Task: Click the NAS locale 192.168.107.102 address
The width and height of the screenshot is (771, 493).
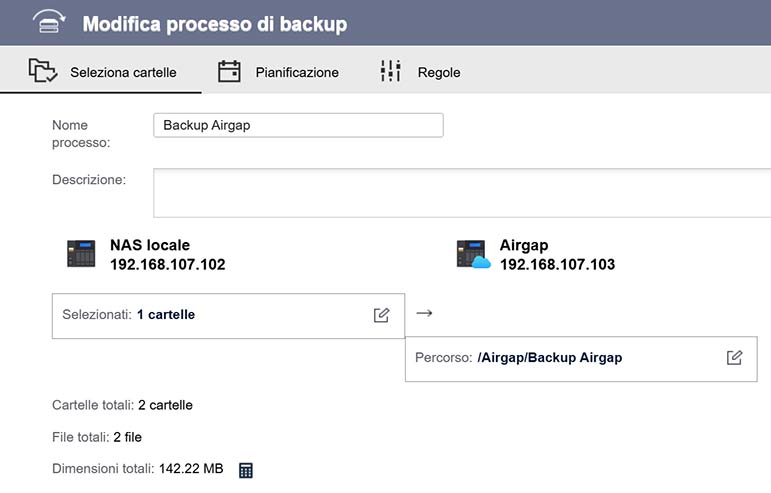Action: pyautogui.click(x=167, y=265)
